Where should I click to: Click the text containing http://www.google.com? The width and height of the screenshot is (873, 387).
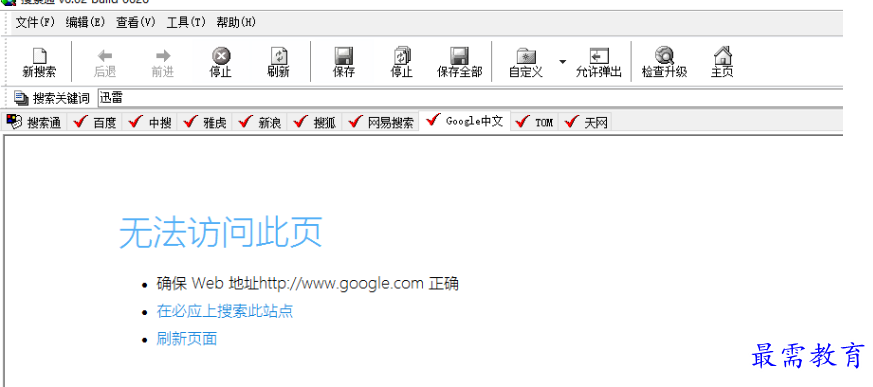pos(307,283)
